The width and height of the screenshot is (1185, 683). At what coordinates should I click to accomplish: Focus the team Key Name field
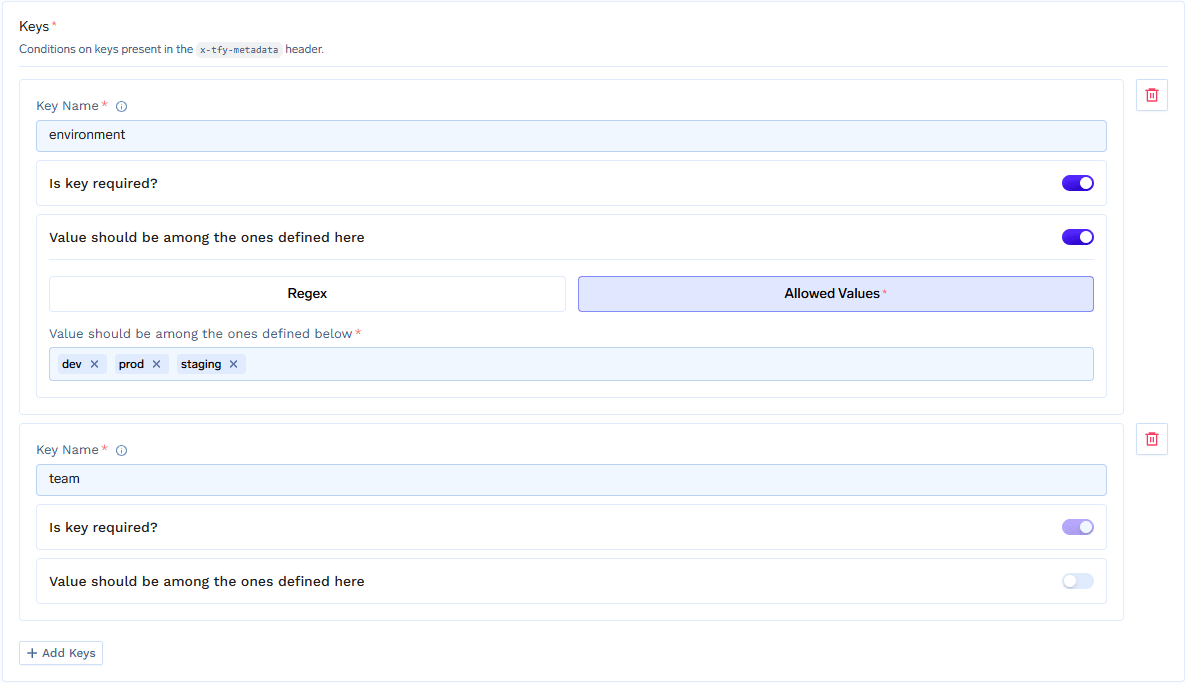(x=571, y=480)
